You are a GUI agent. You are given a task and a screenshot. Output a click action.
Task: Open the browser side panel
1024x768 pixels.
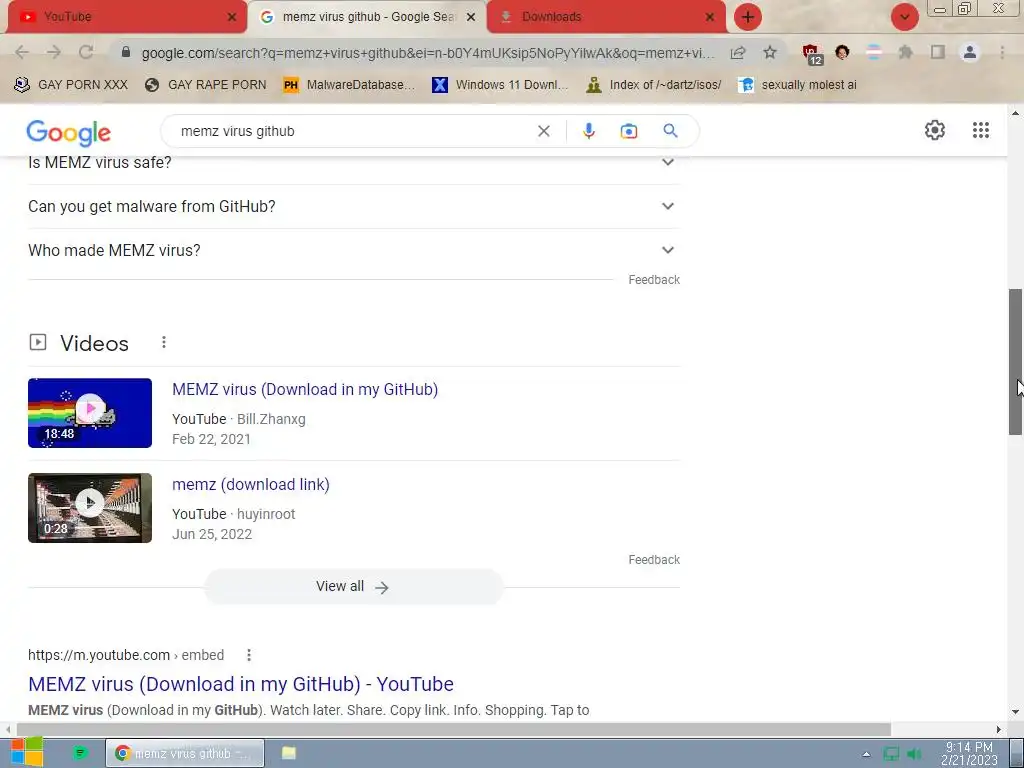tap(938, 52)
